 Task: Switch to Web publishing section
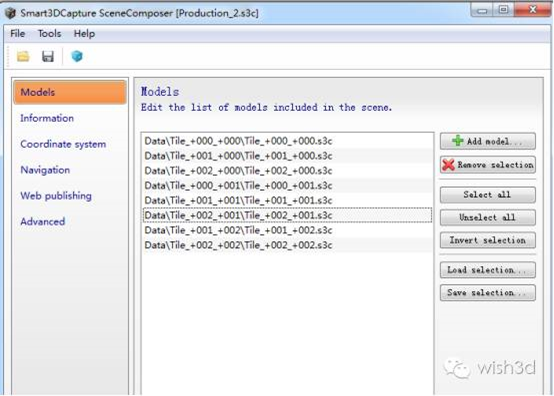(56, 196)
